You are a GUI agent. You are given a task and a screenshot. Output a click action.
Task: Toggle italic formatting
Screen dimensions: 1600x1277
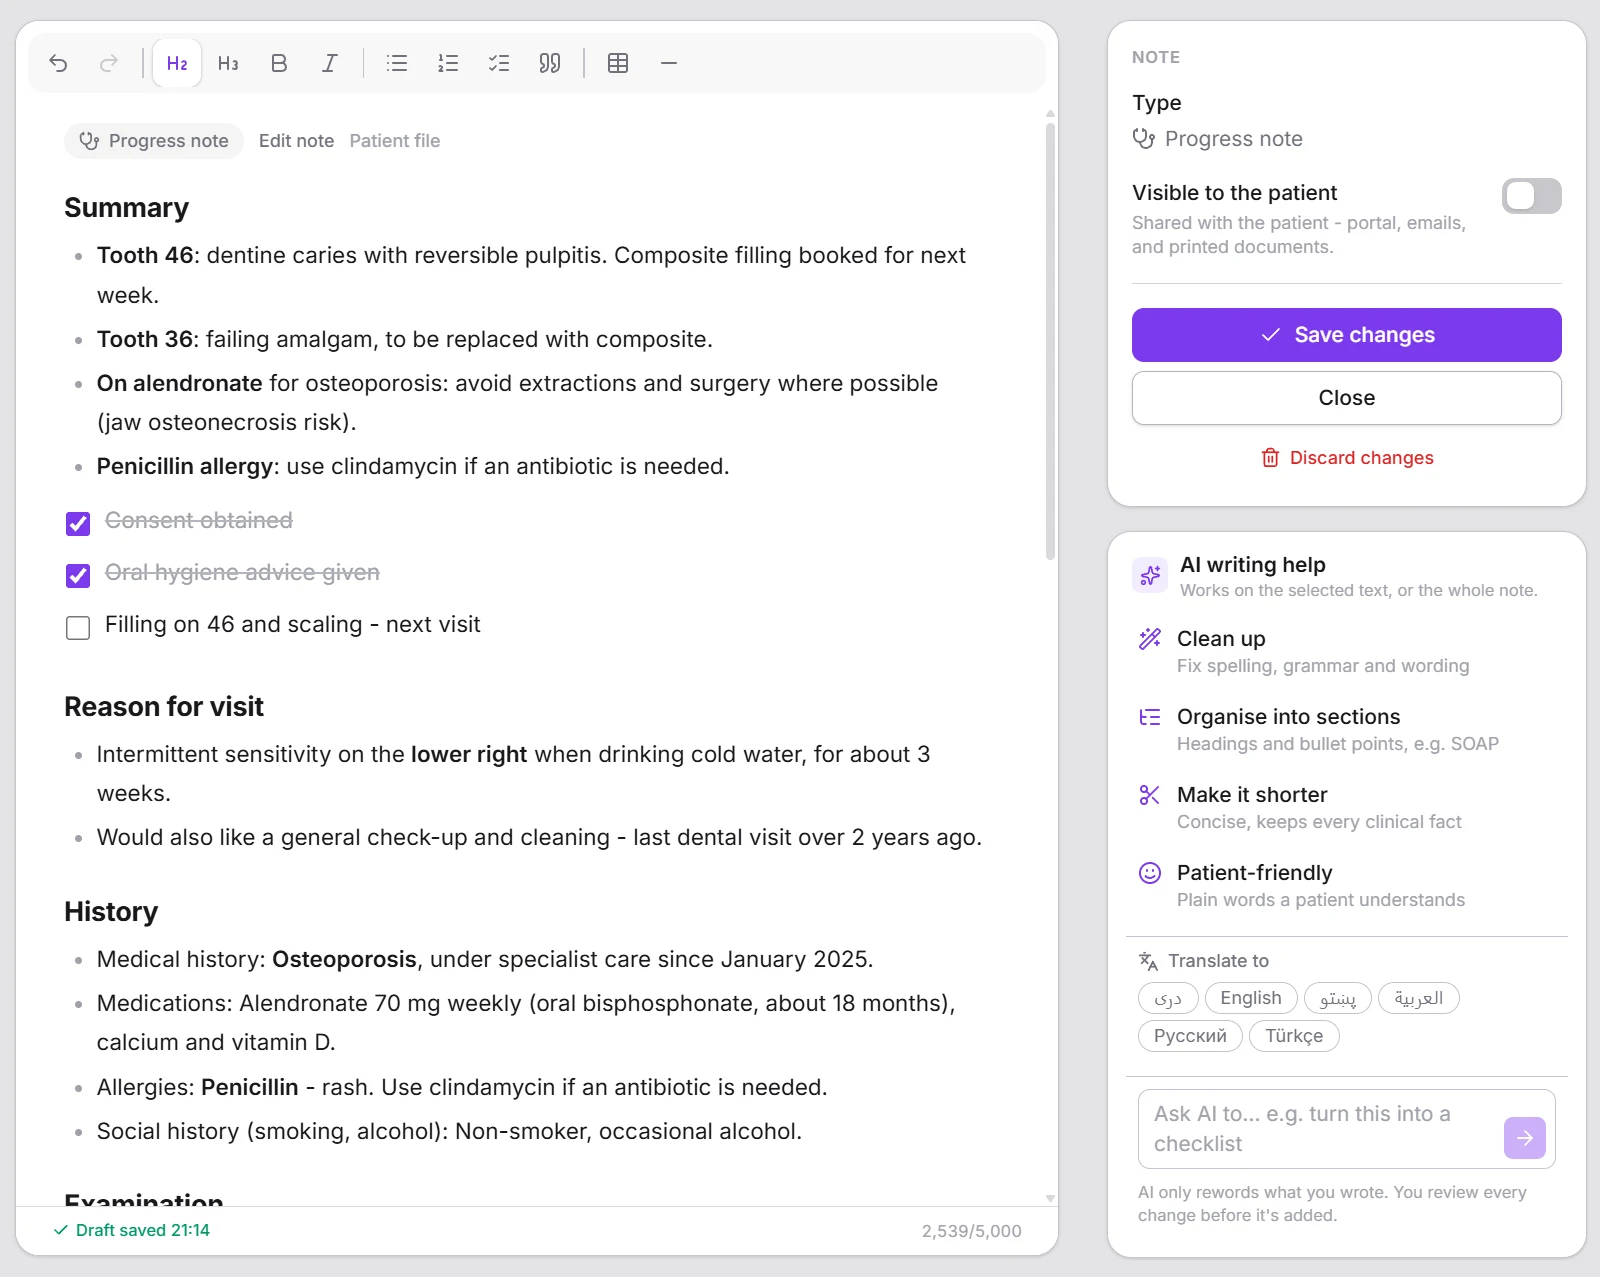[x=329, y=63]
